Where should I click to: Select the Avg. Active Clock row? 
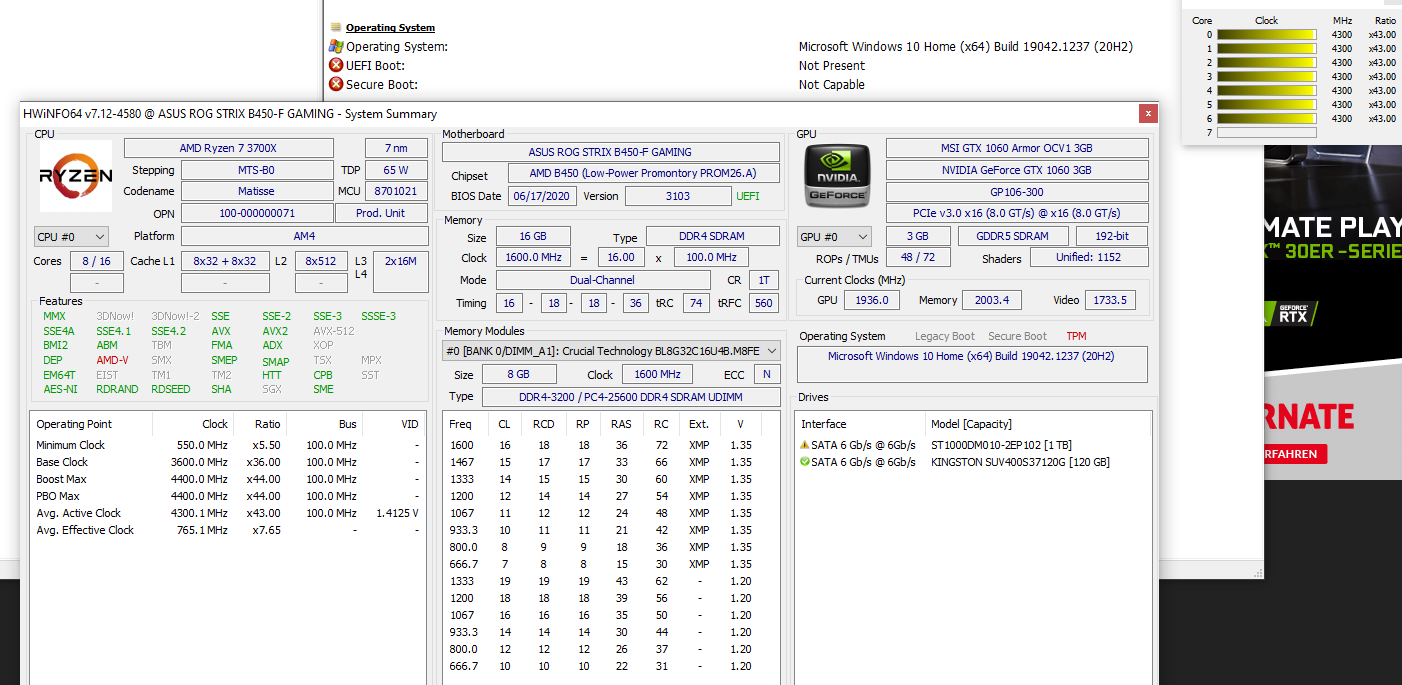point(227,513)
